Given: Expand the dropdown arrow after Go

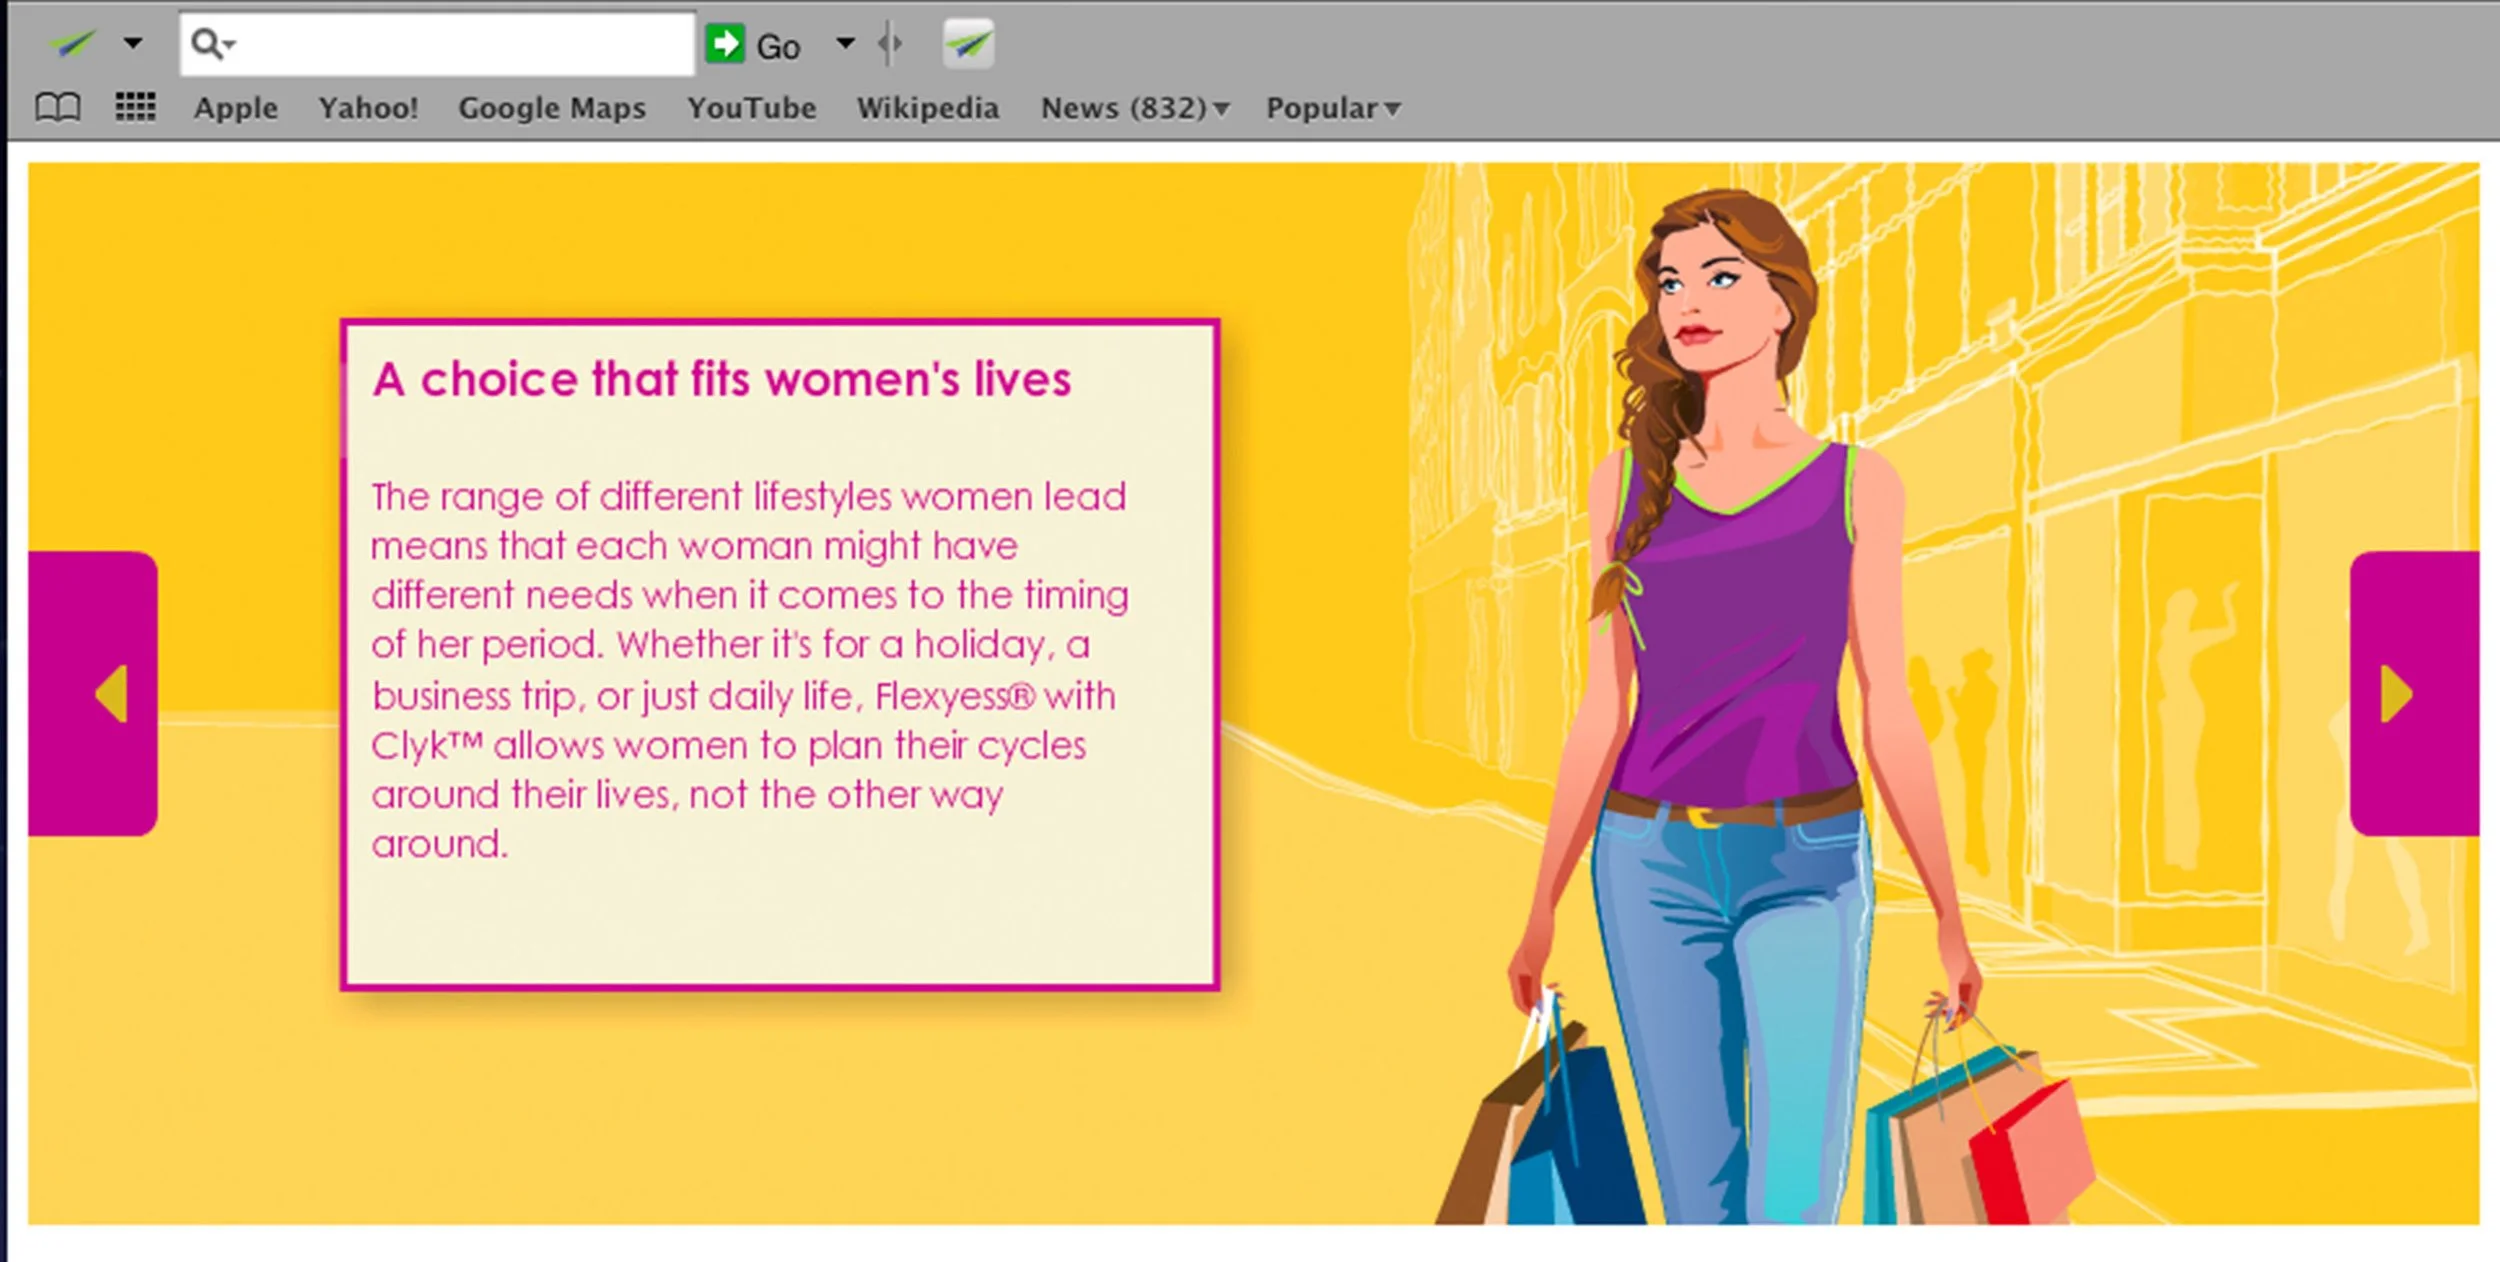Looking at the screenshot, I should pos(845,43).
